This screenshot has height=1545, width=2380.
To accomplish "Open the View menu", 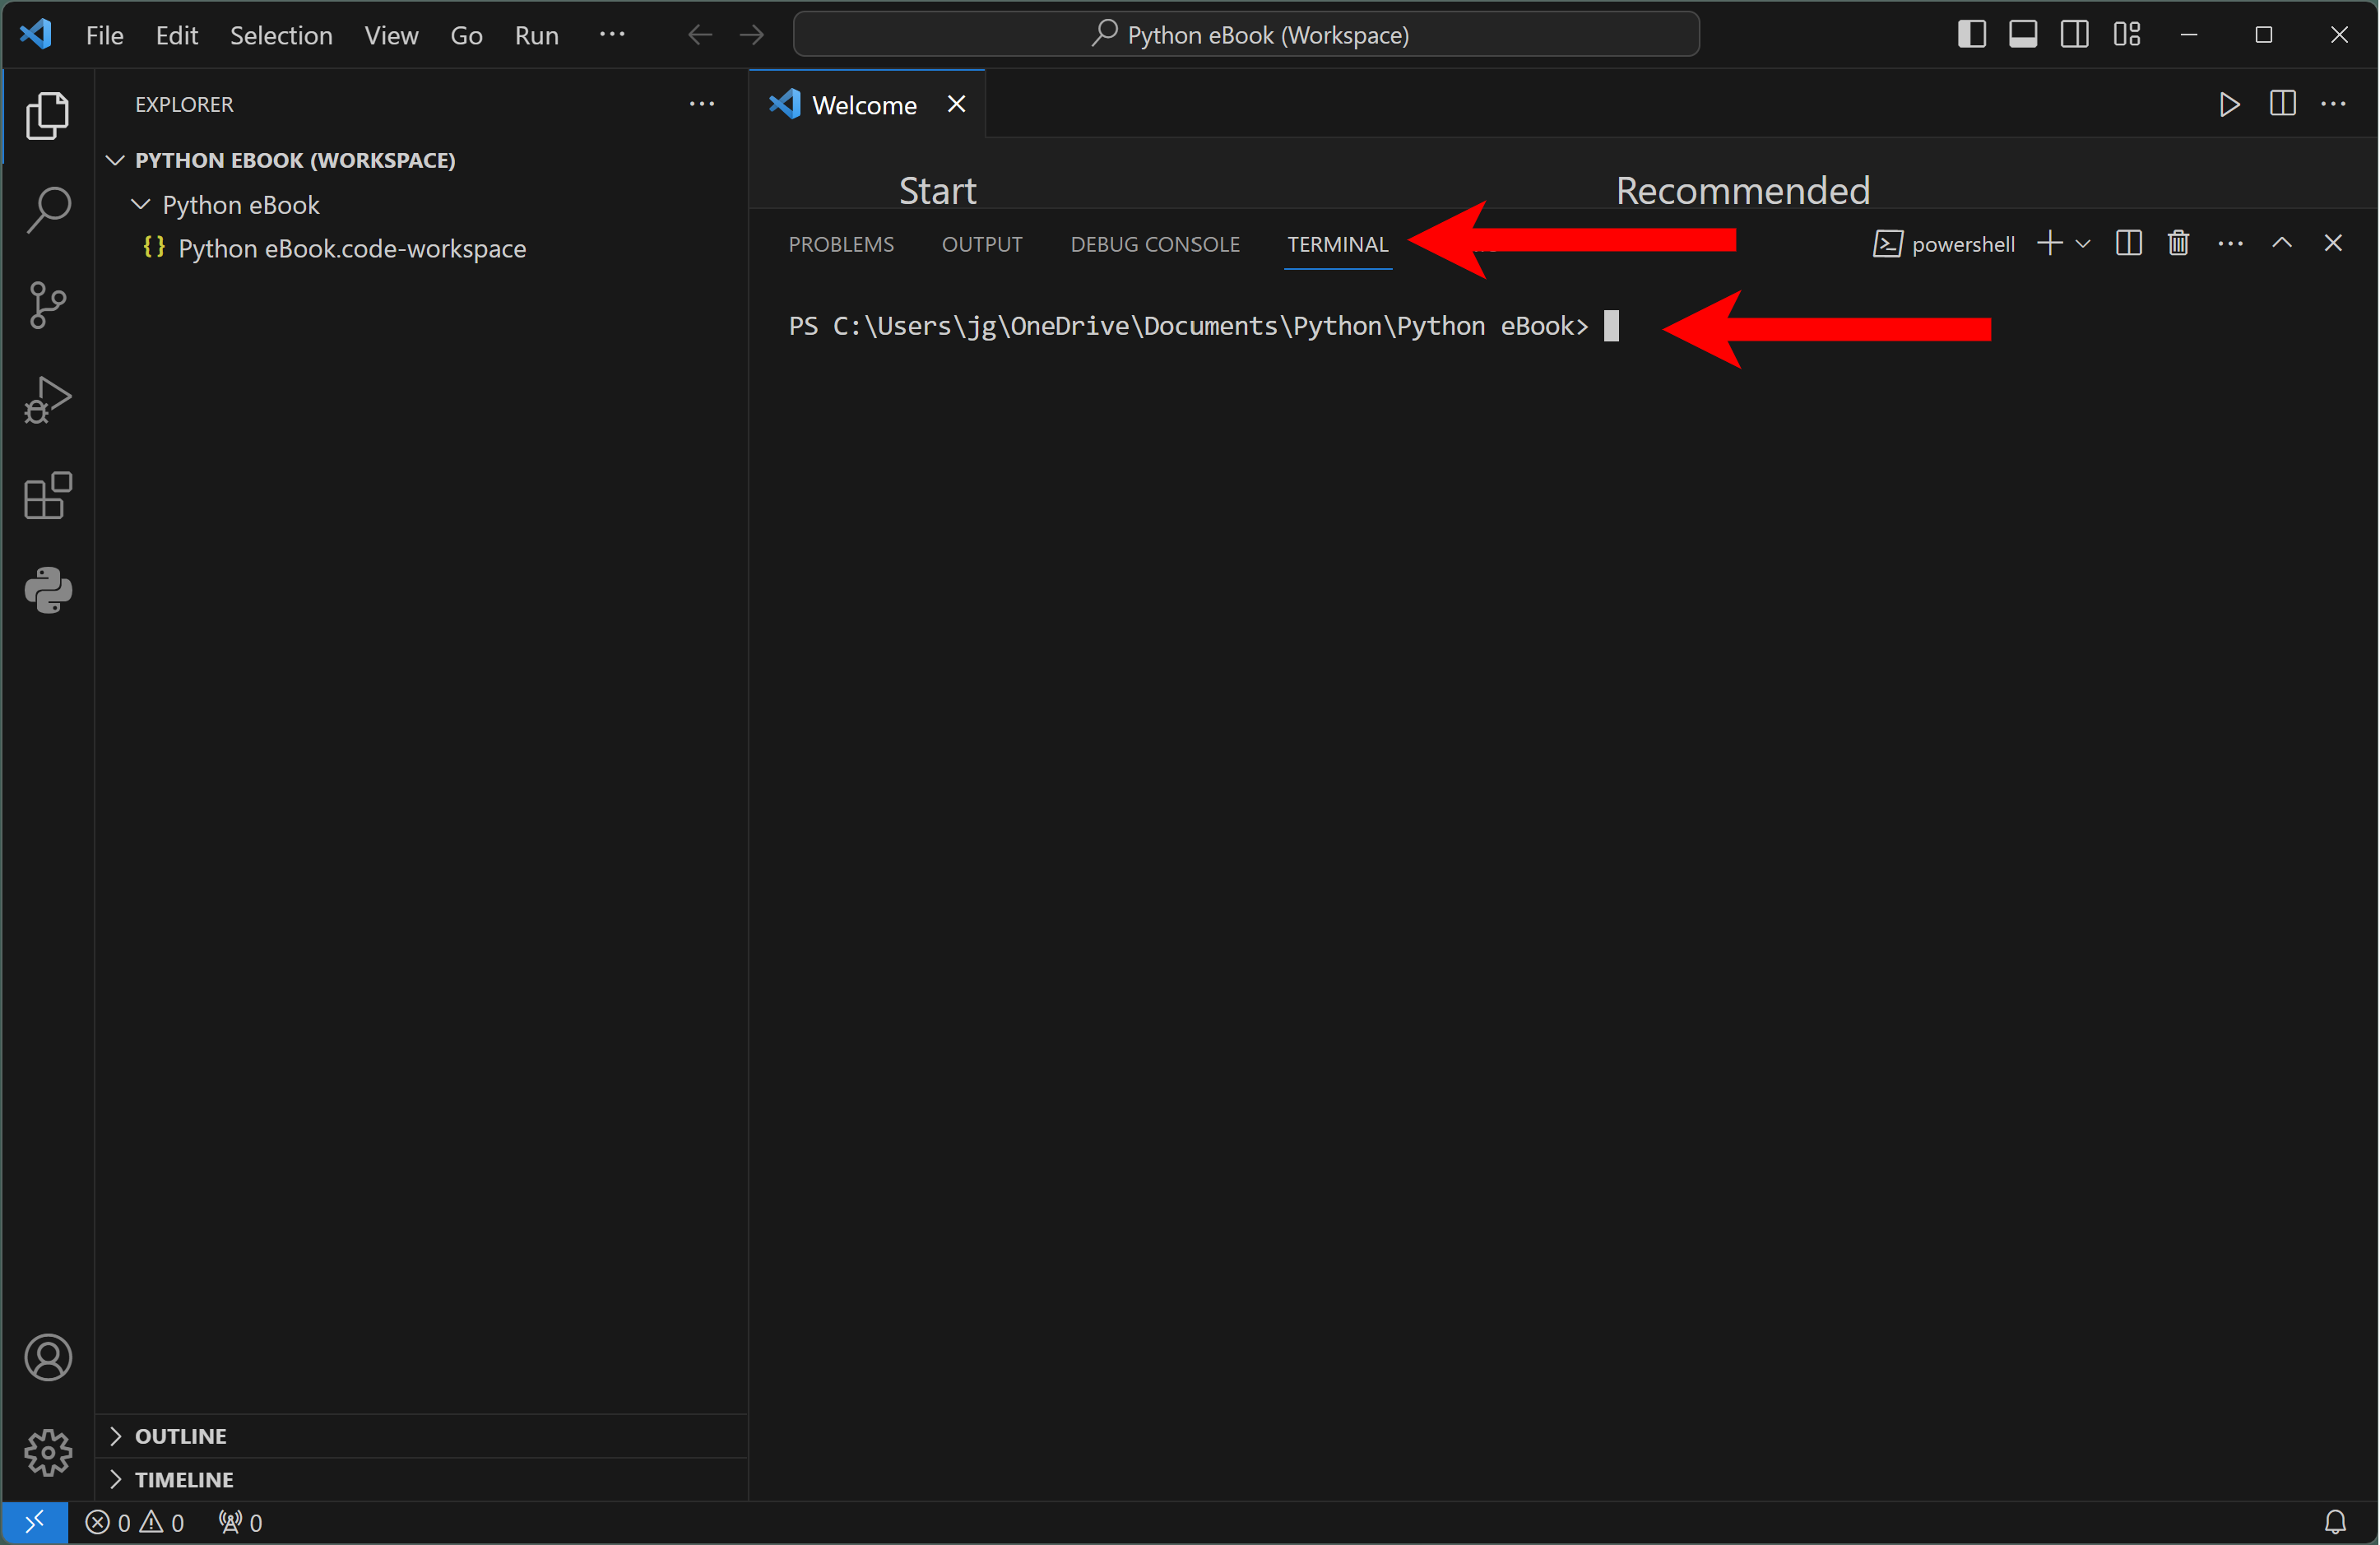I will coord(391,35).
